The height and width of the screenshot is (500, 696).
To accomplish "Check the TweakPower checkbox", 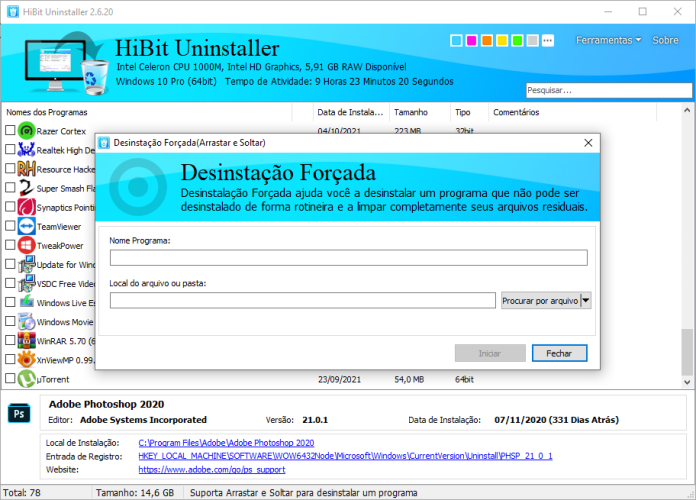I will [10, 245].
